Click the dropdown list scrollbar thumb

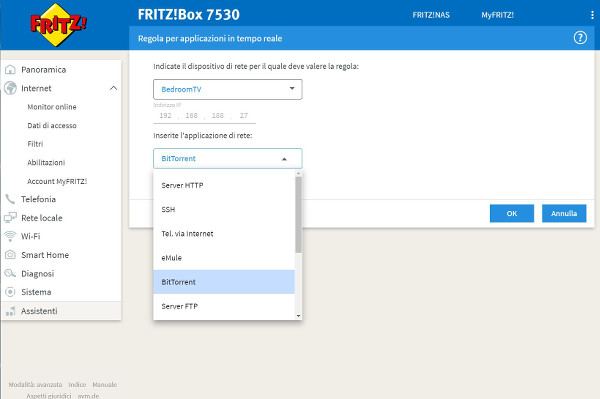(x=298, y=214)
